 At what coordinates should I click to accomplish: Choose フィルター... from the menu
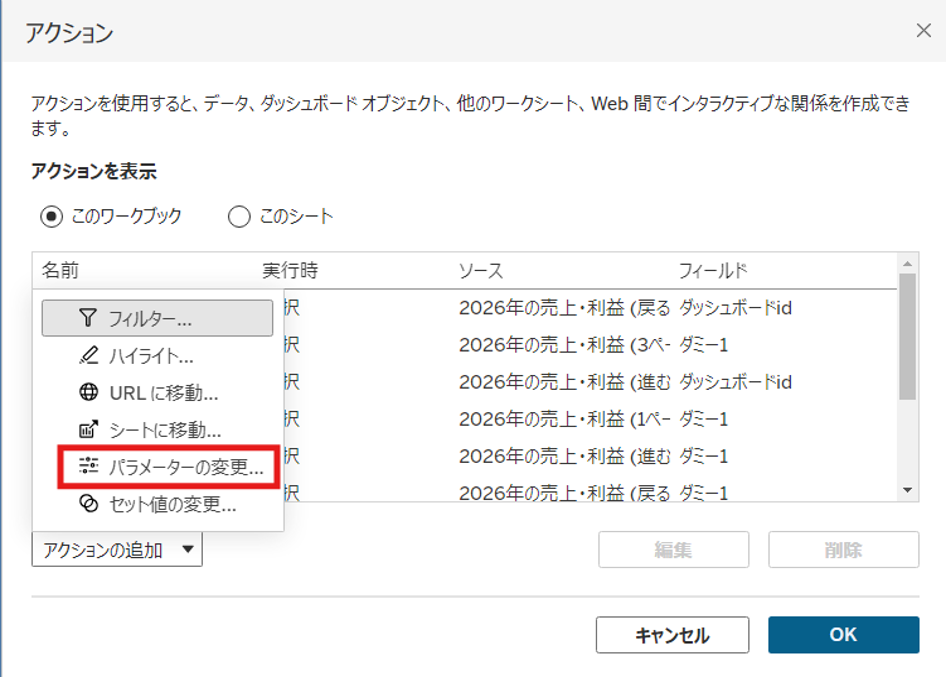pos(157,318)
